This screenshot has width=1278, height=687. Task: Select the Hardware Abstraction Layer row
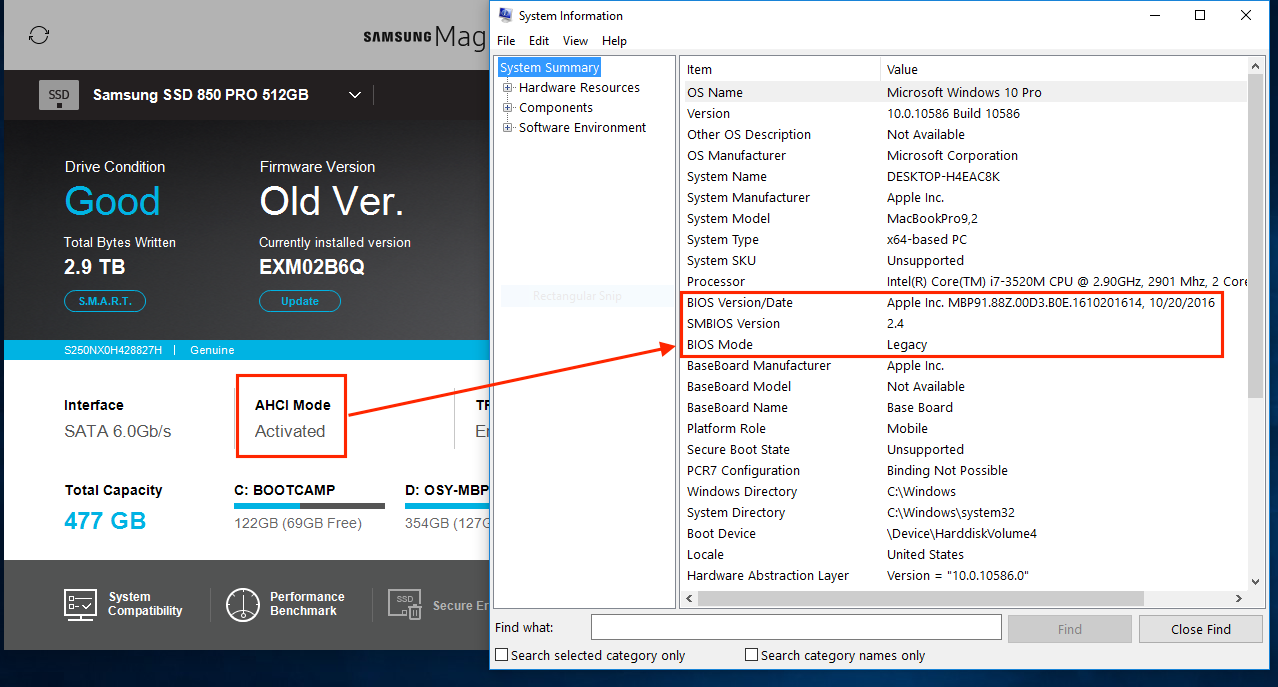pyautogui.click(x=964, y=575)
